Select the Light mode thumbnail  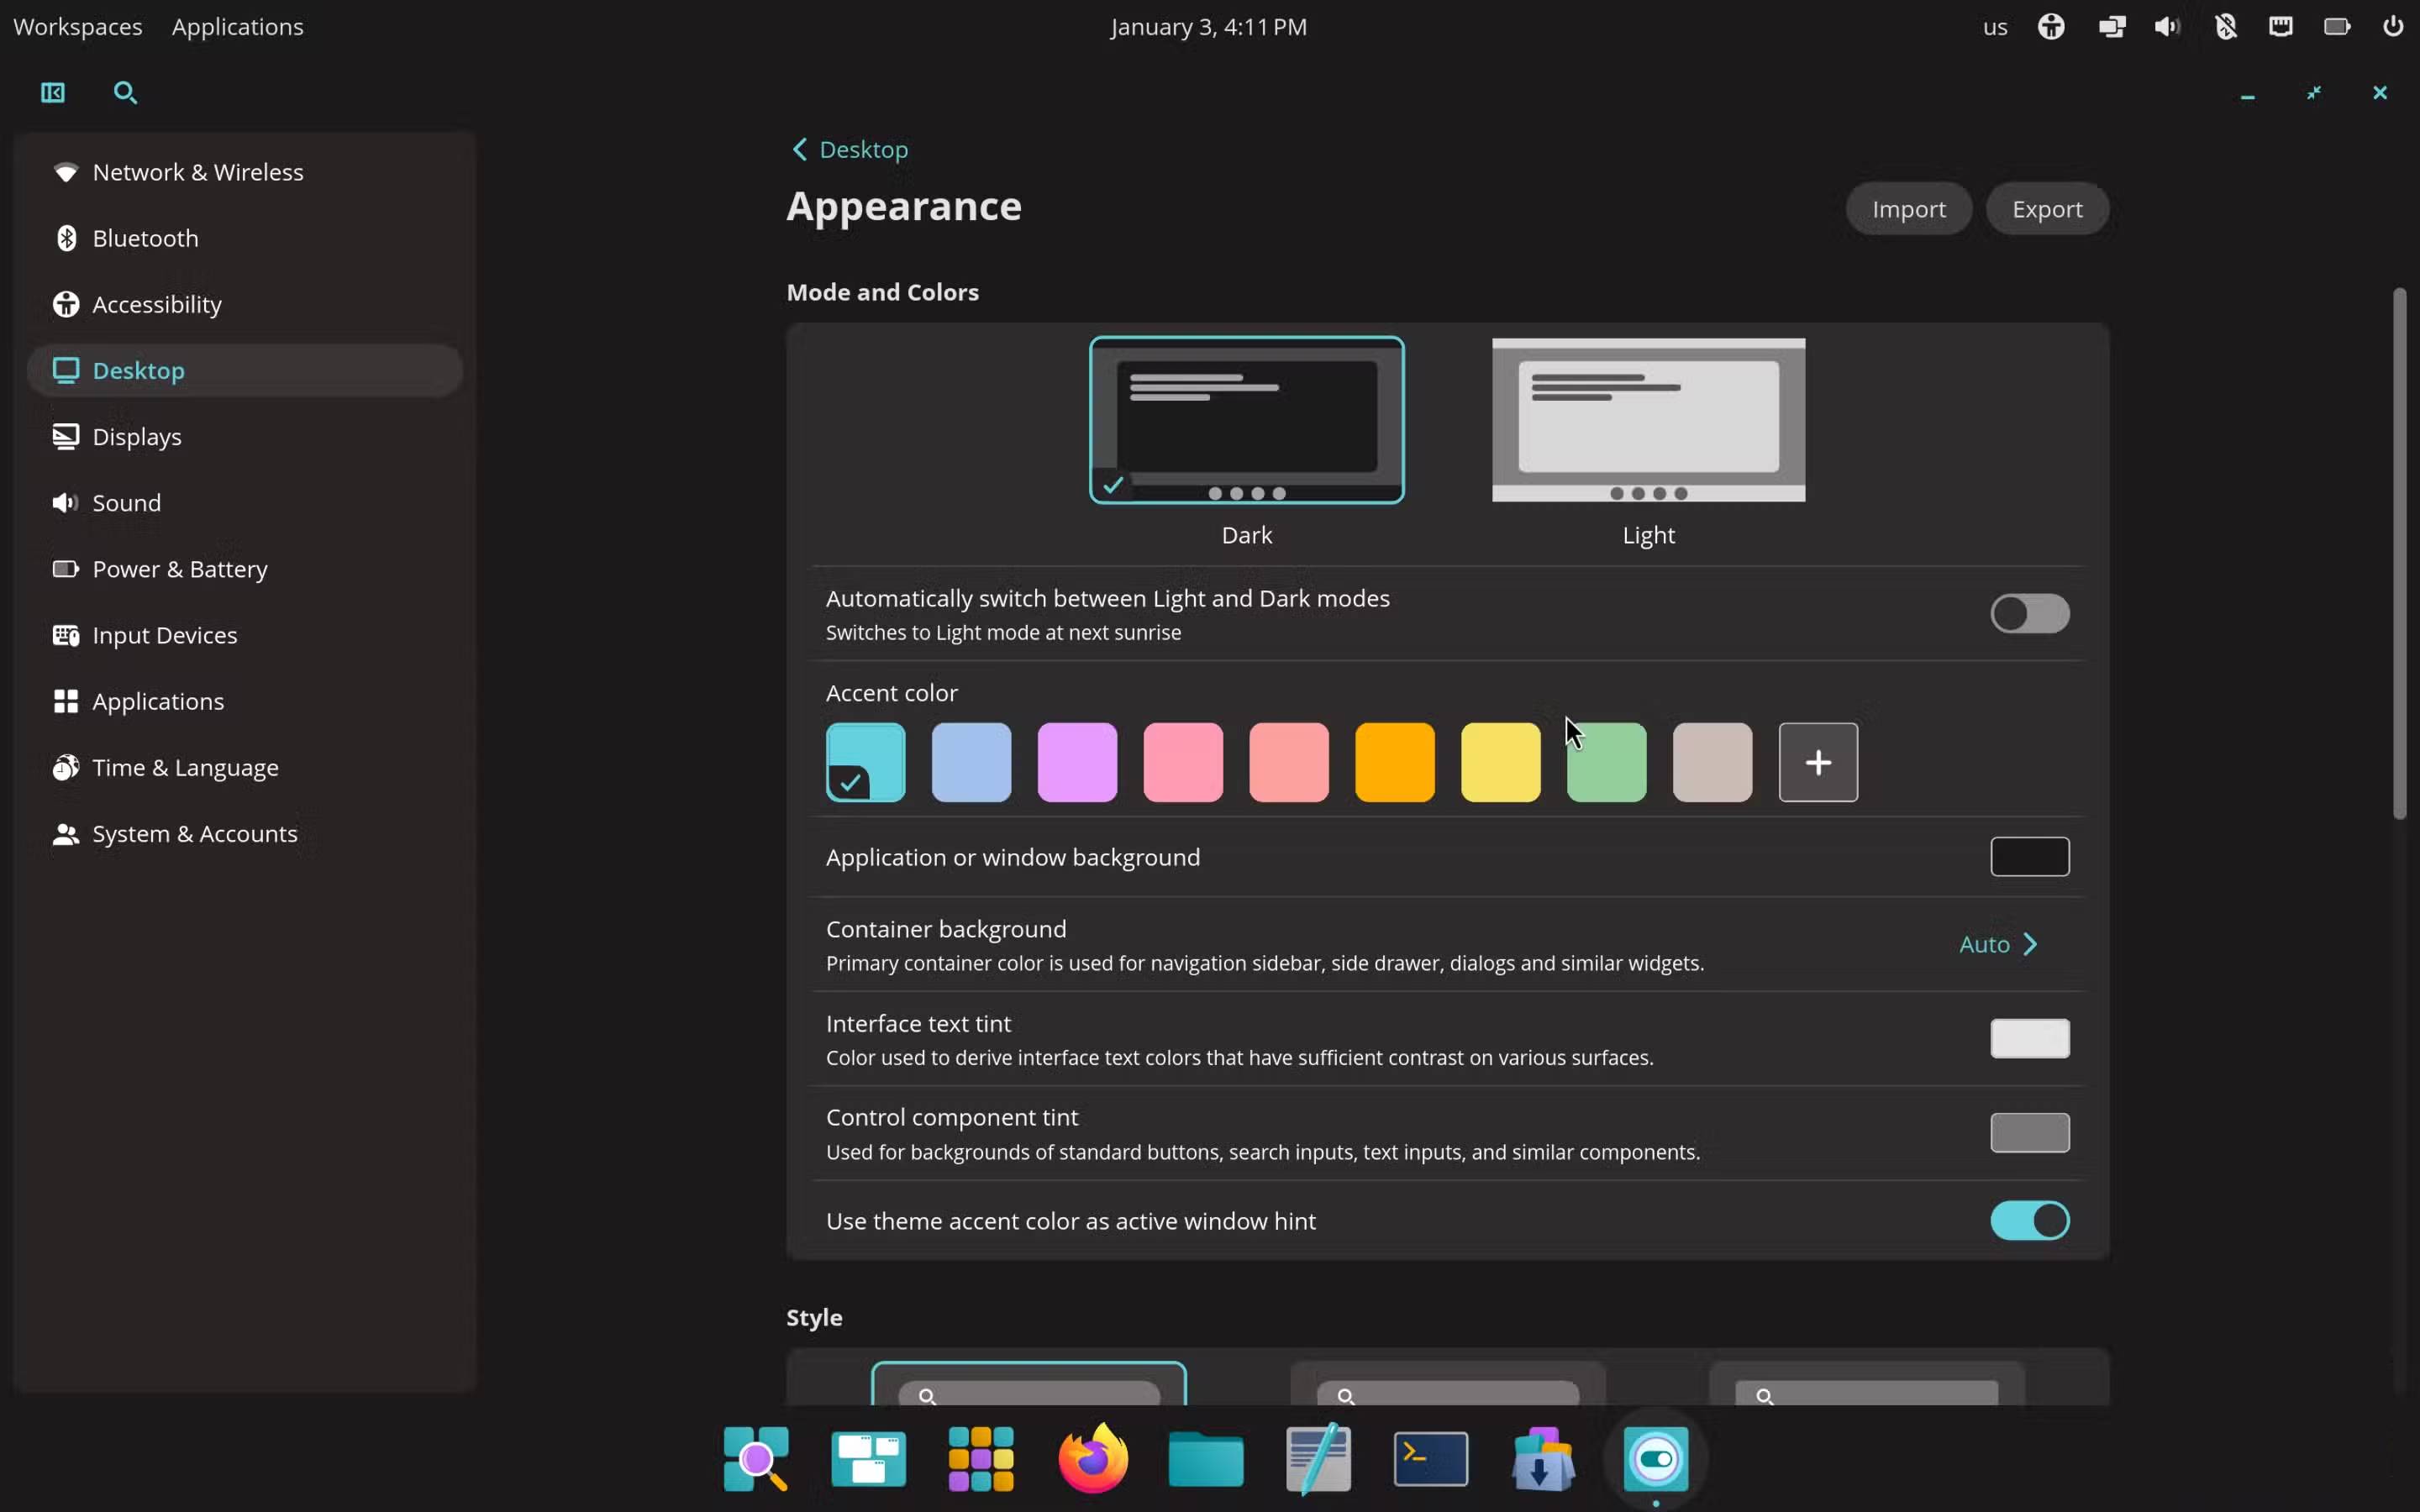pos(1647,420)
